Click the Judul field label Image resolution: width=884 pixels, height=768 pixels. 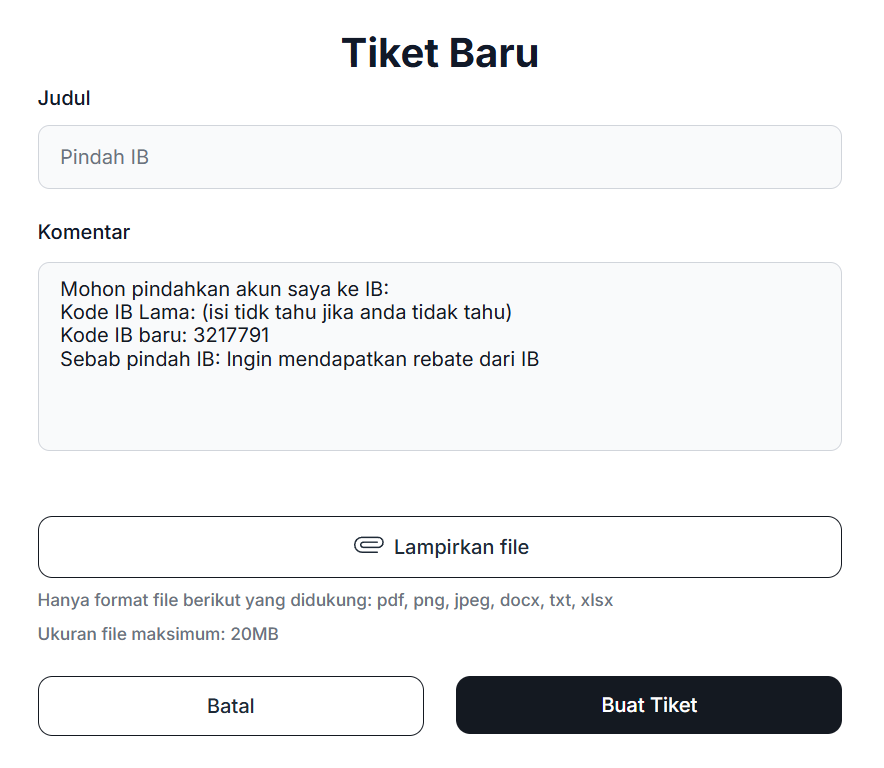coord(64,98)
